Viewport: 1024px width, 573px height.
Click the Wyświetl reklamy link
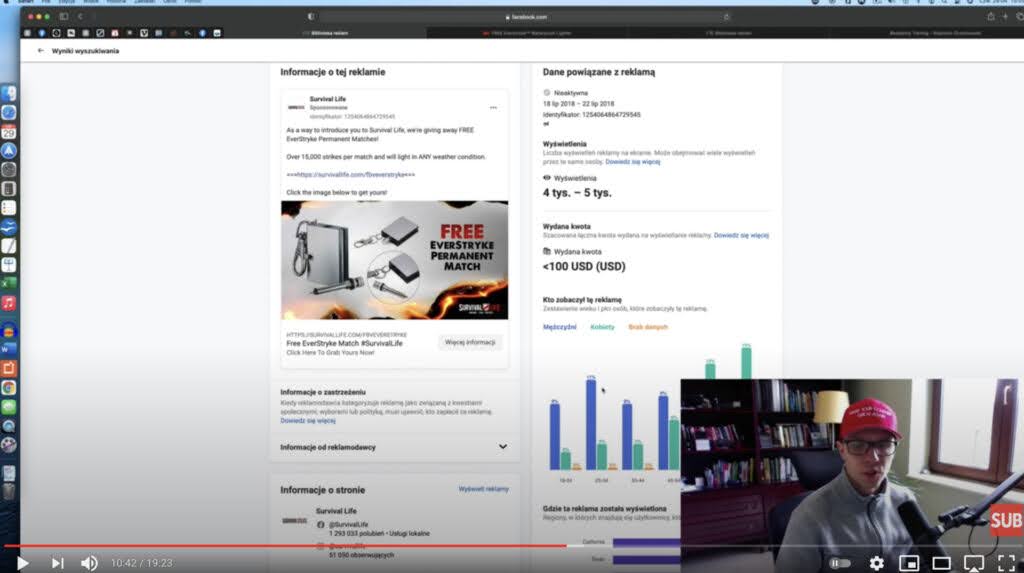483,489
